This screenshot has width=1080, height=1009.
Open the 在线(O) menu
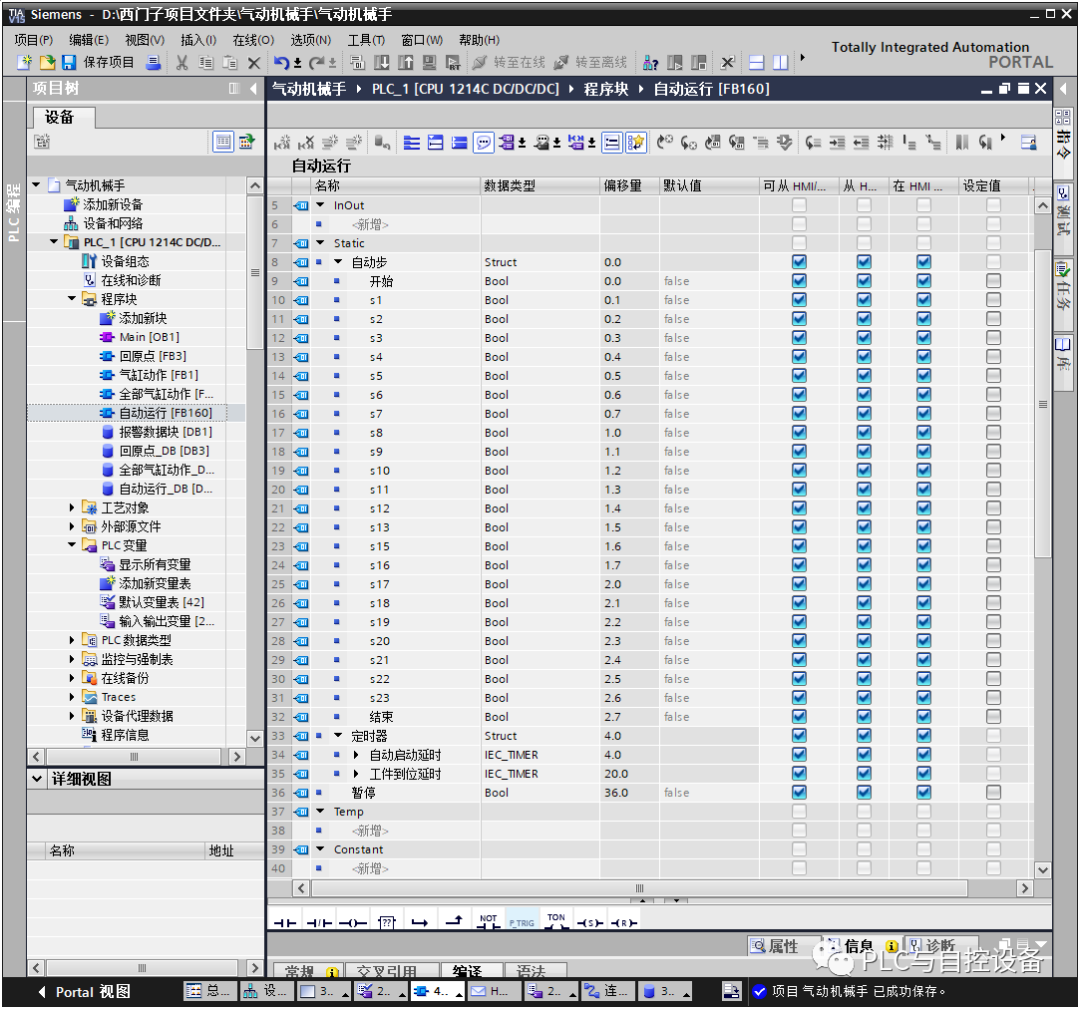(x=253, y=40)
